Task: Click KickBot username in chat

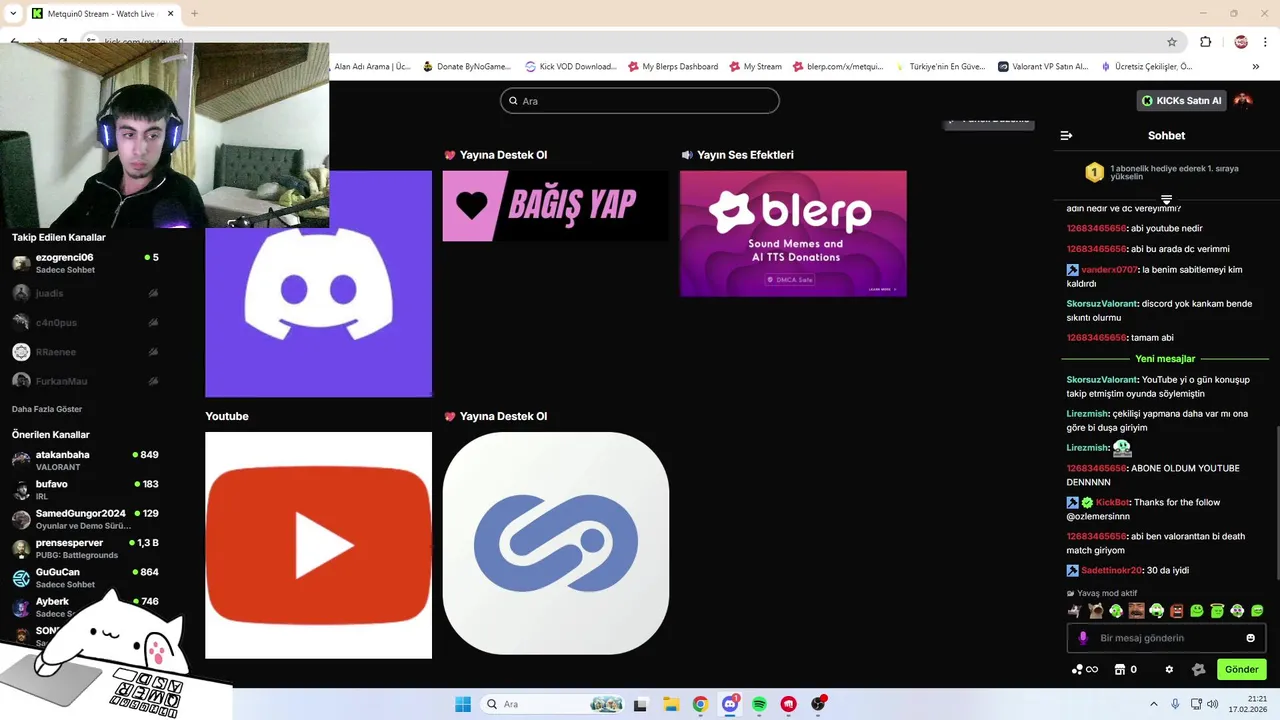Action: (x=1112, y=502)
